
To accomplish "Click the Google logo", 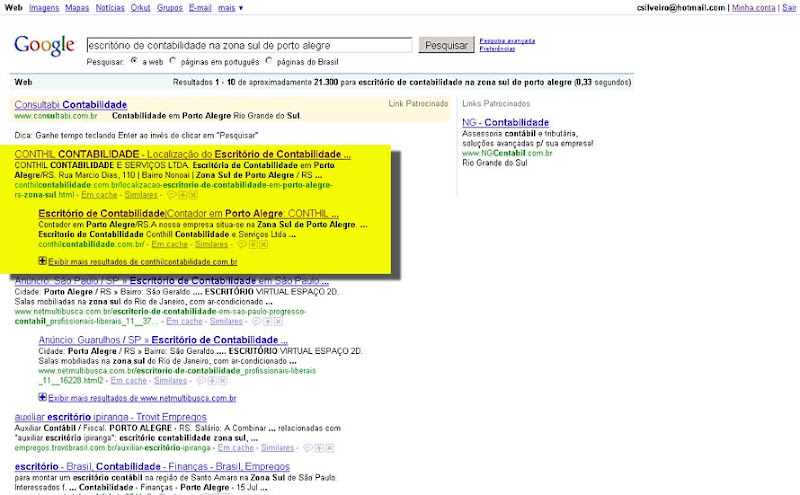I will [x=45, y=45].
